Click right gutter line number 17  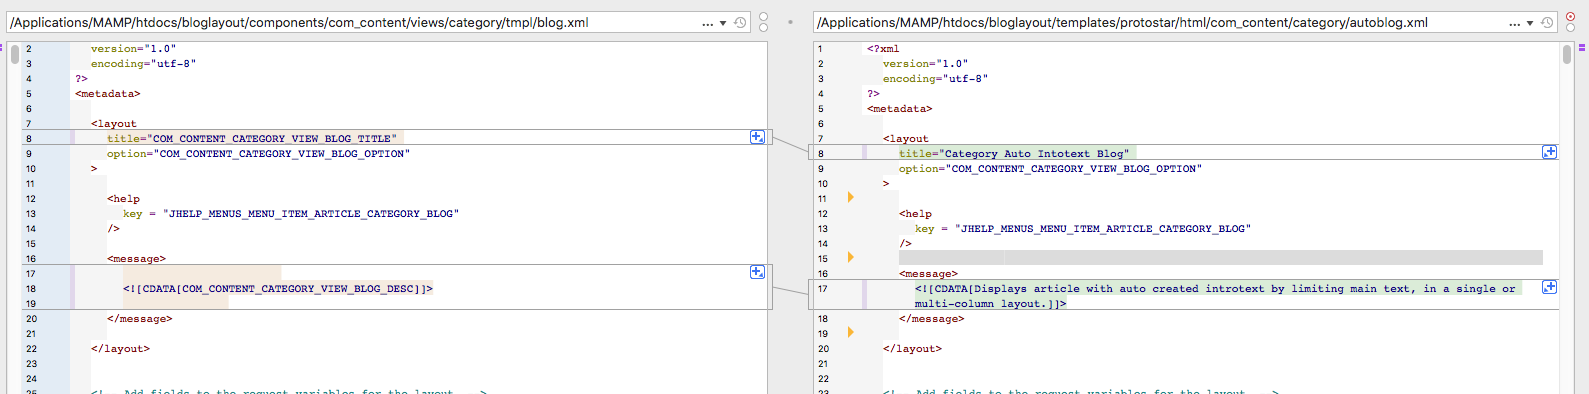823,288
